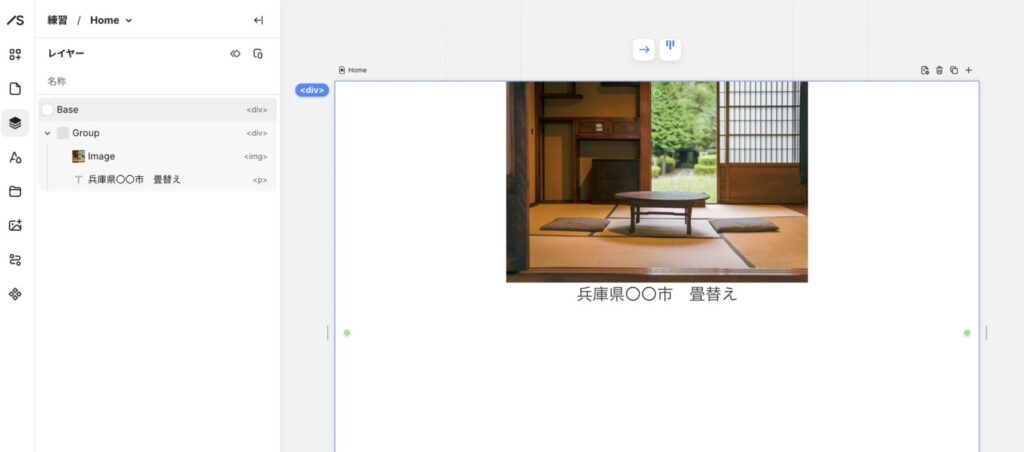Toggle the Group layer square box
The width and height of the screenshot is (1024, 452).
click(x=63, y=133)
